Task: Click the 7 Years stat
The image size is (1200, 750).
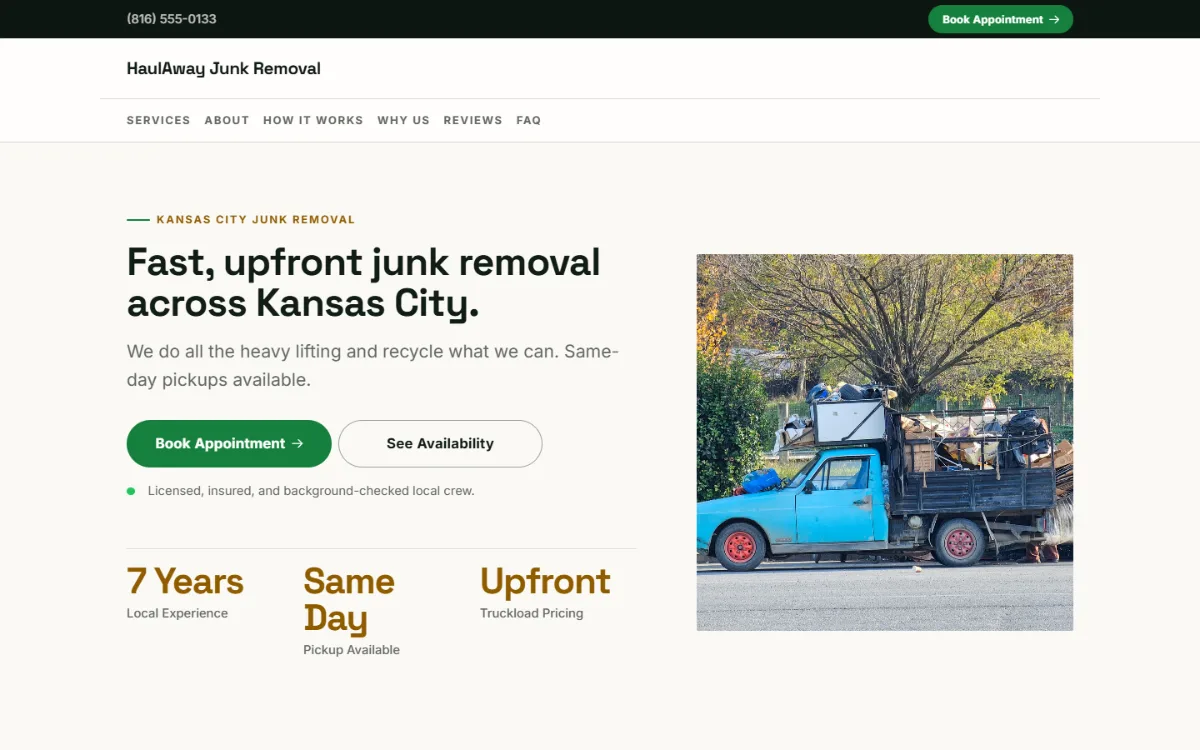Action: [x=185, y=581]
